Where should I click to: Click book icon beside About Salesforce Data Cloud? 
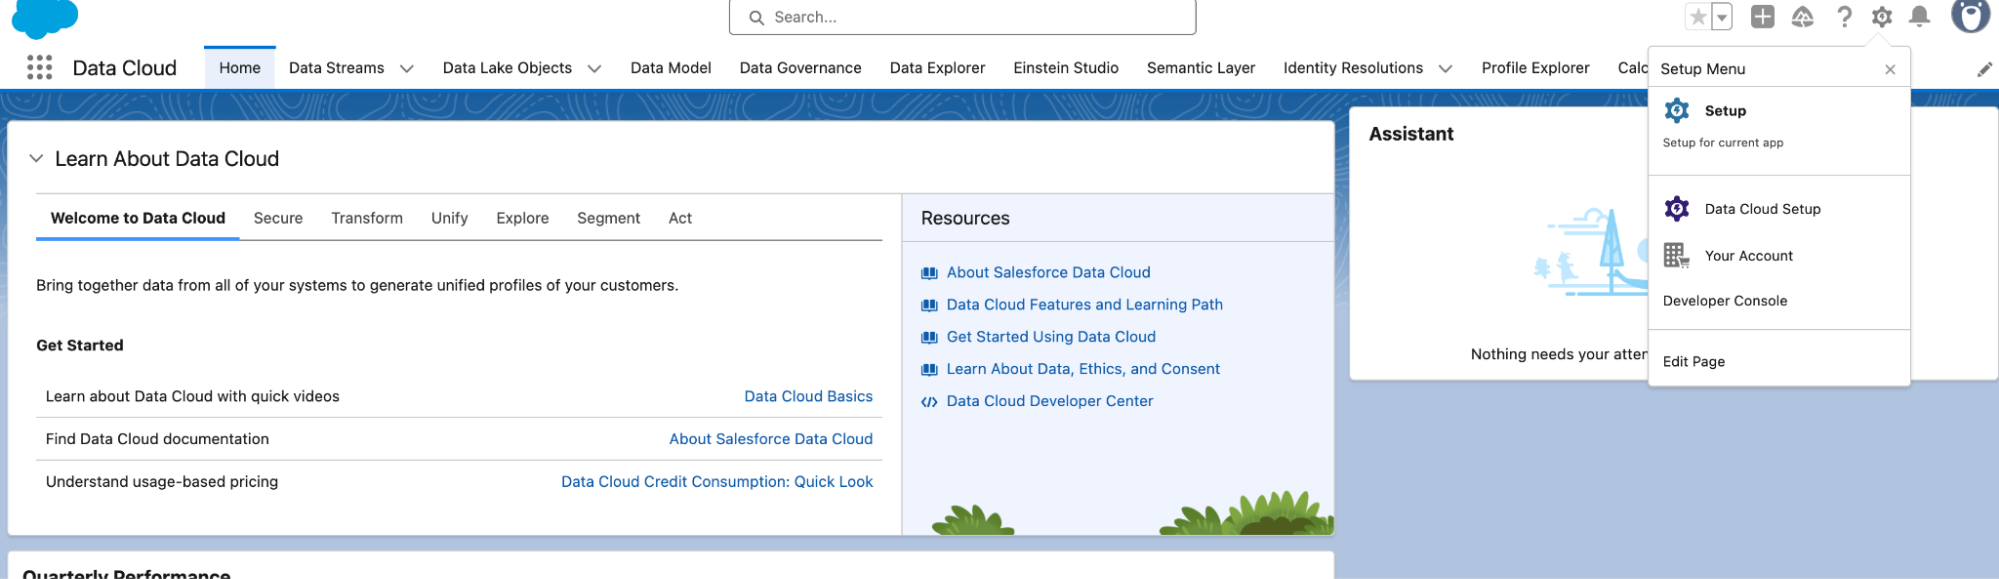[x=929, y=273]
